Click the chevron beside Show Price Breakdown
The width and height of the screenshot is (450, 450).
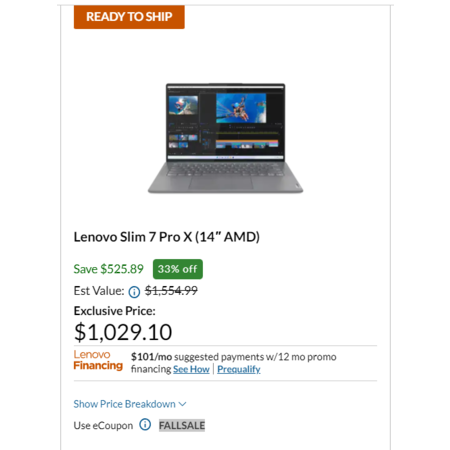pyautogui.click(x=182, y=404)
